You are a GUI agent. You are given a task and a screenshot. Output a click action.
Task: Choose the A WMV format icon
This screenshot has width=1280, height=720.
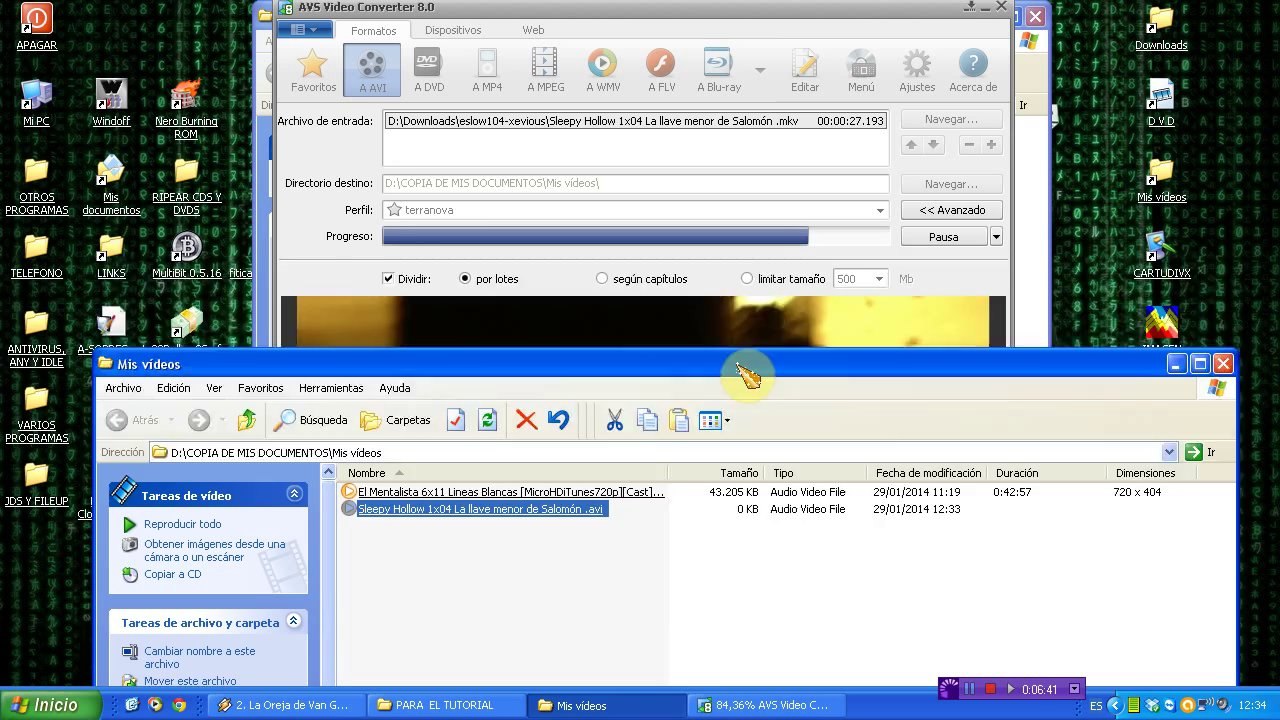(x=603, y=70)
